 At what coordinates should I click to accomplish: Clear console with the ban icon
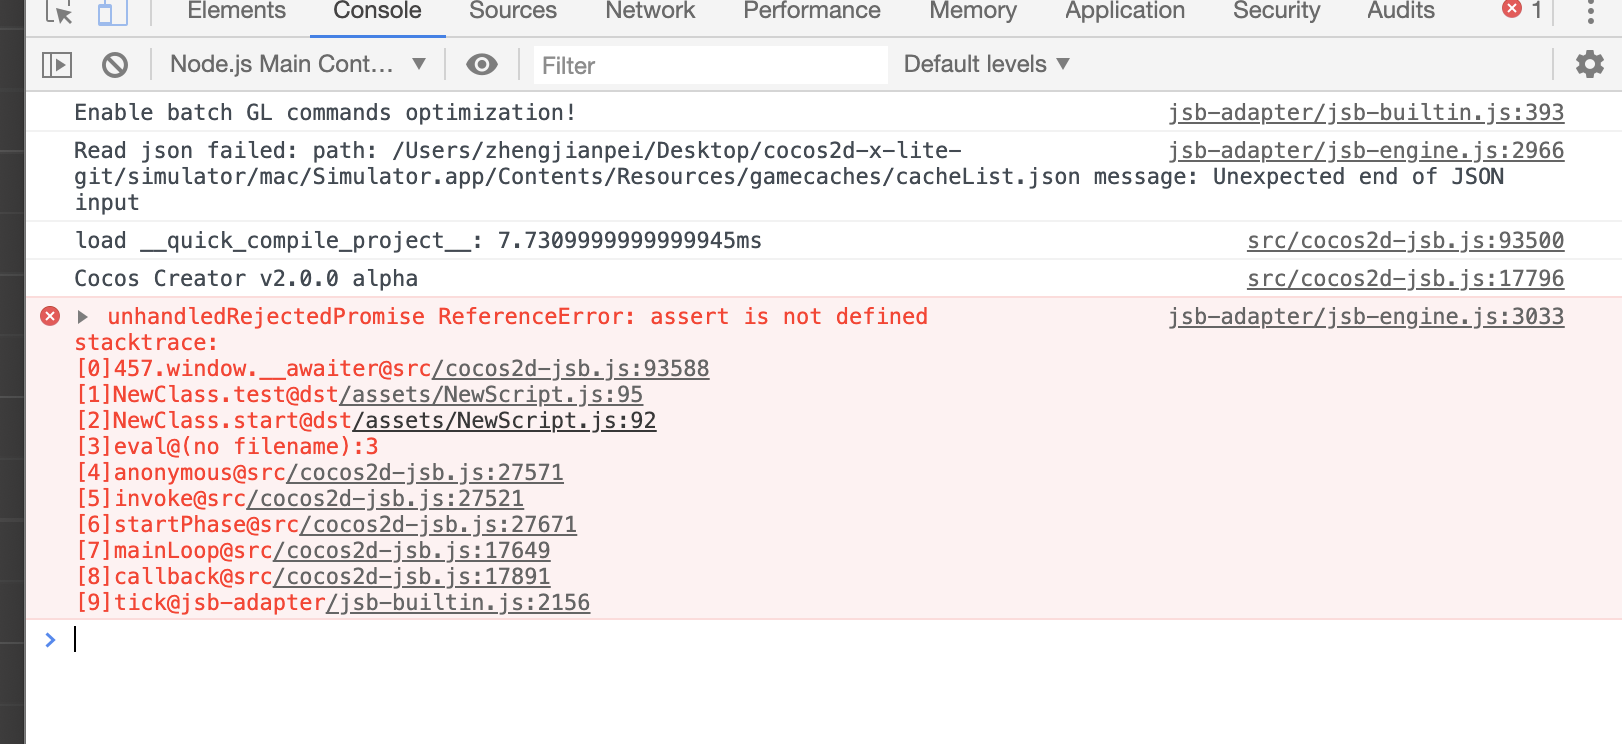tap(115, 65)
